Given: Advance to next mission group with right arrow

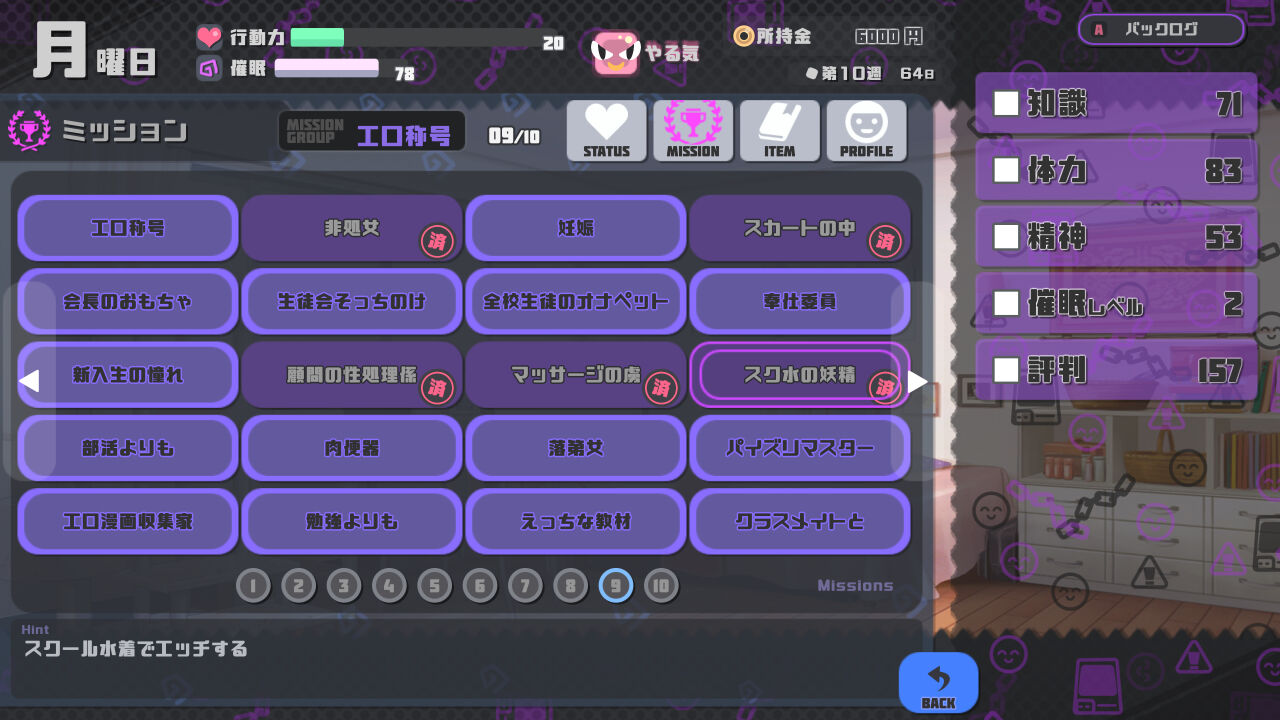Looking at the screenshot, I should tap(917, 381).
